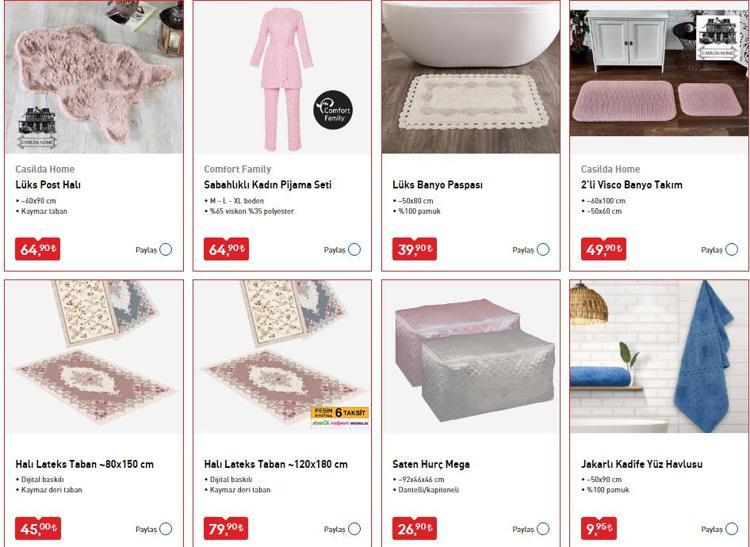750x547 pixels.
Task: Click the Comfort Family round logo badge
Action: [333, 111]
